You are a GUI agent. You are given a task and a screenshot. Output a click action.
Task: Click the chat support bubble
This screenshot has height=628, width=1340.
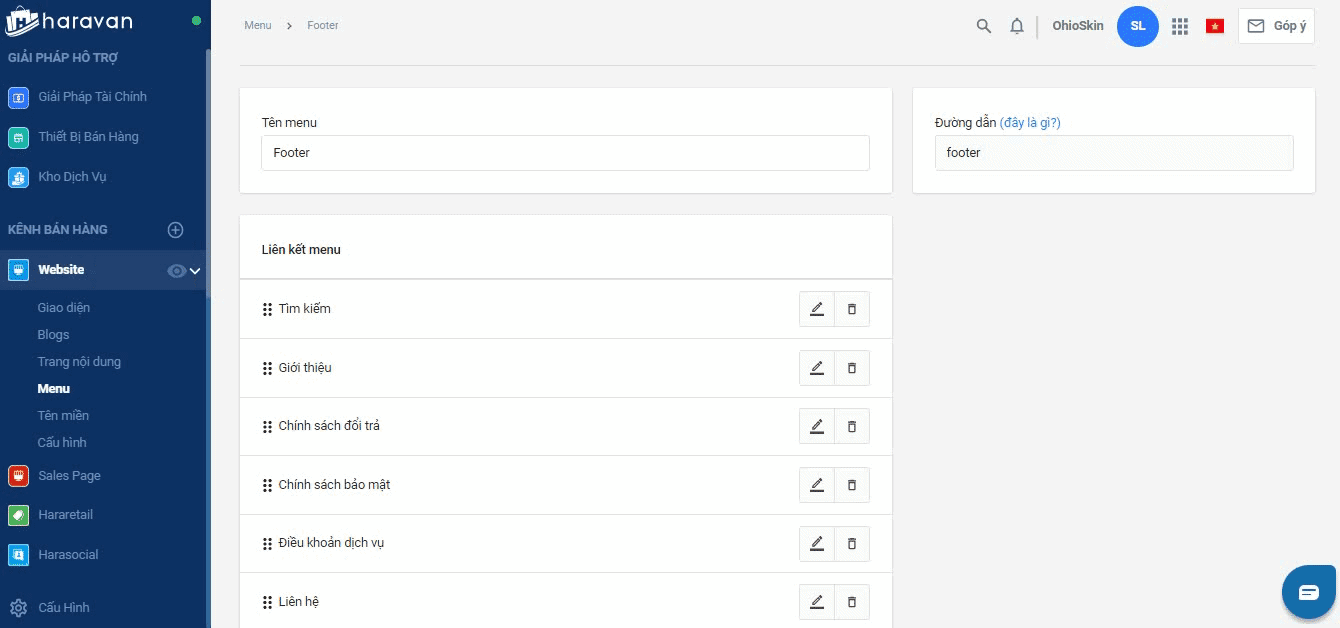pos(1308,592)
